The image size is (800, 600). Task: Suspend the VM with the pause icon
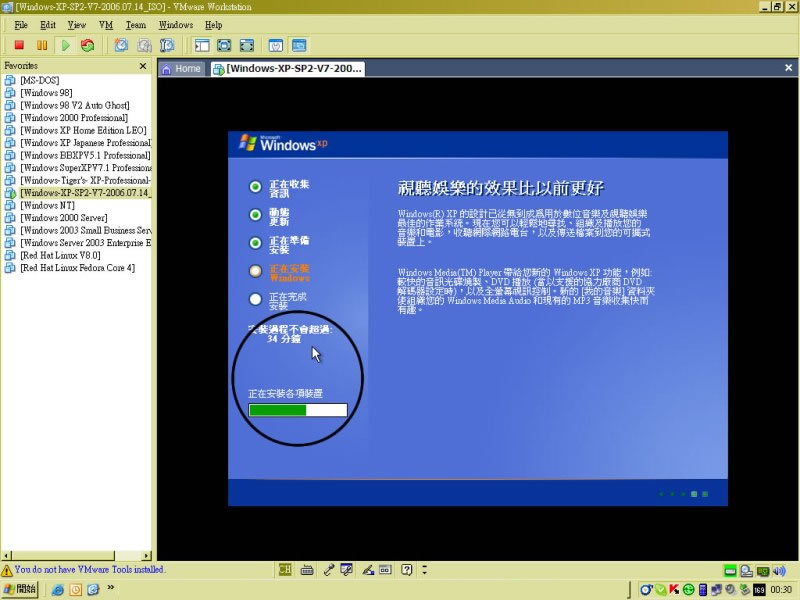[42, 45]
